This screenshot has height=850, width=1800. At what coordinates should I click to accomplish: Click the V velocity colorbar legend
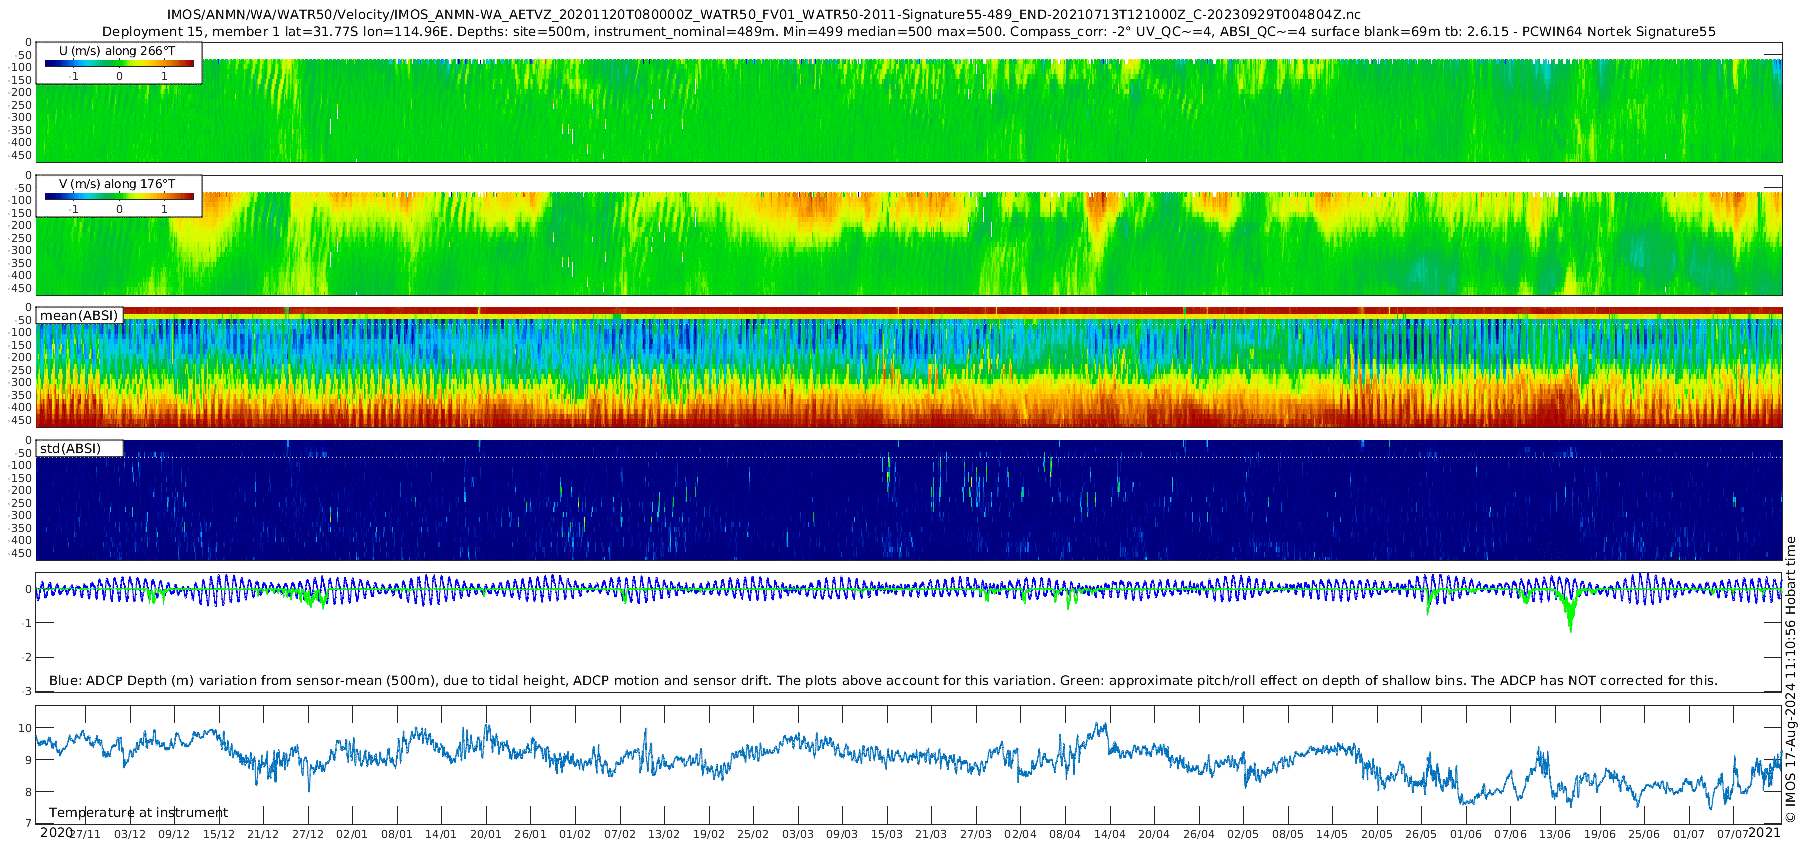118,196
